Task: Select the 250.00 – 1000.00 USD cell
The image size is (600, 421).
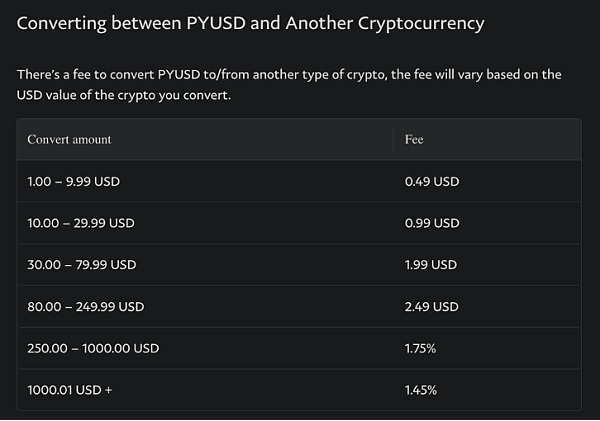Action: click(x=93, y=348)
